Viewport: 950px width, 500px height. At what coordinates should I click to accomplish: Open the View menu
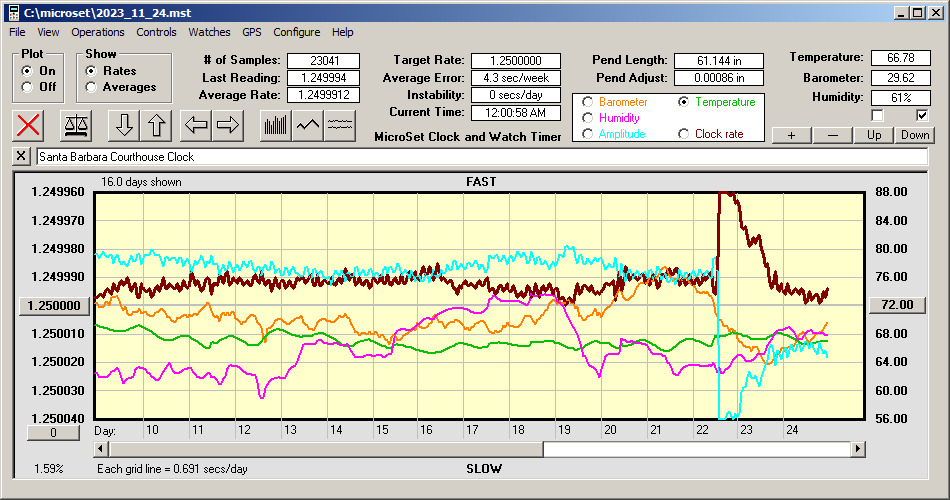pos(48,32)
